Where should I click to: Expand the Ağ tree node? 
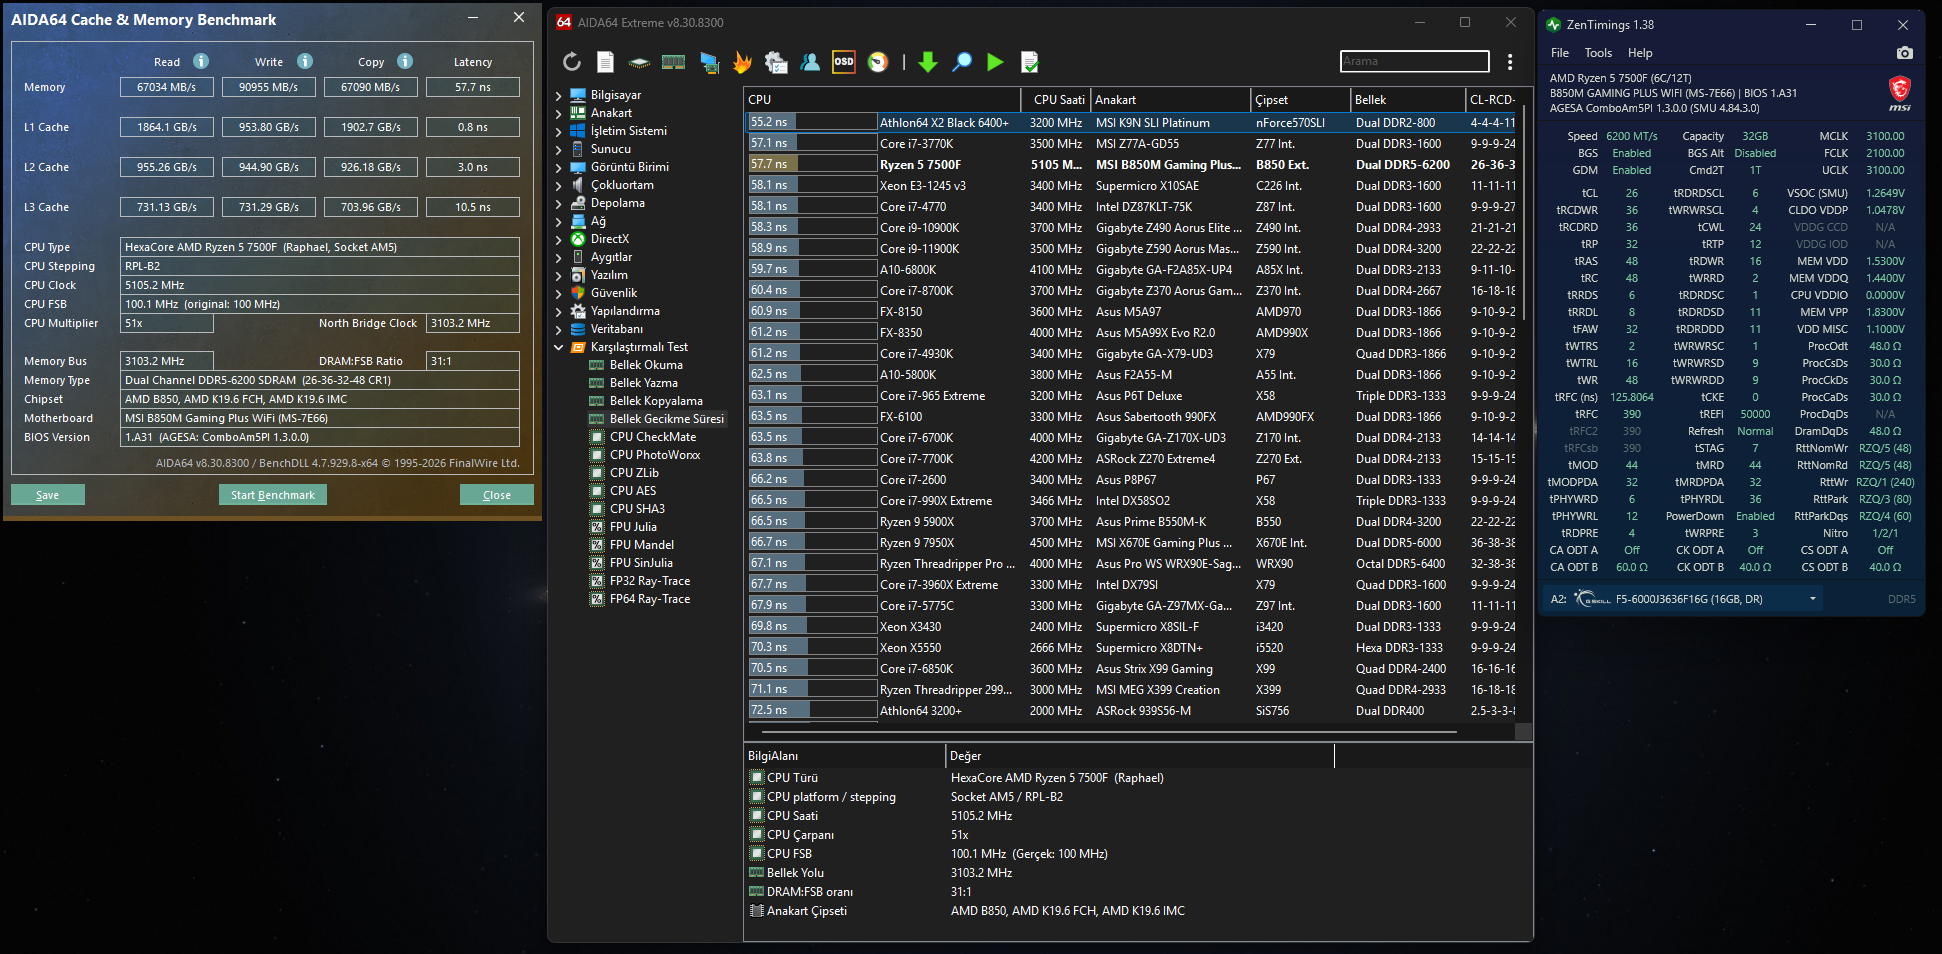[558, 222]
